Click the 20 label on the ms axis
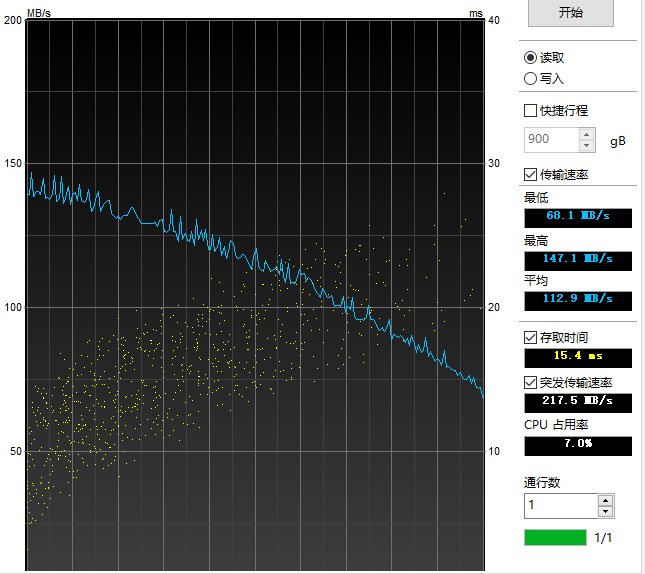Viewport: 645px width, 574px height. [494, 307]
